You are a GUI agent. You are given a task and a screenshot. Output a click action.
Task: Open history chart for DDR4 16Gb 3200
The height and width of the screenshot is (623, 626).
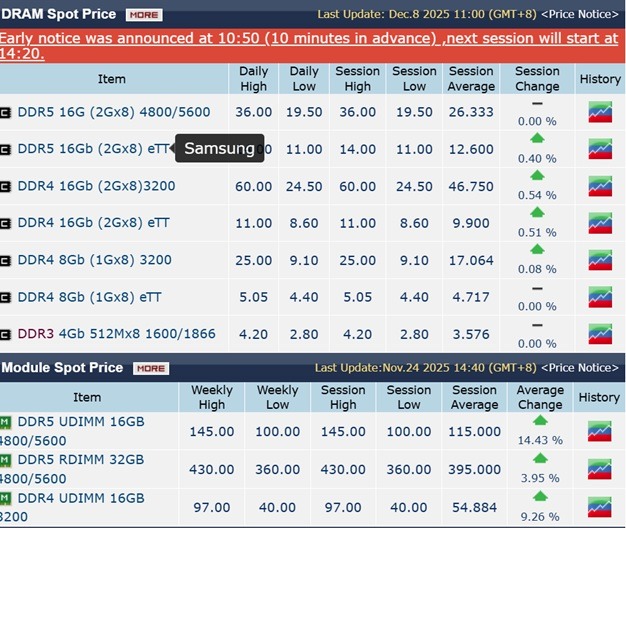click(600, 186)
